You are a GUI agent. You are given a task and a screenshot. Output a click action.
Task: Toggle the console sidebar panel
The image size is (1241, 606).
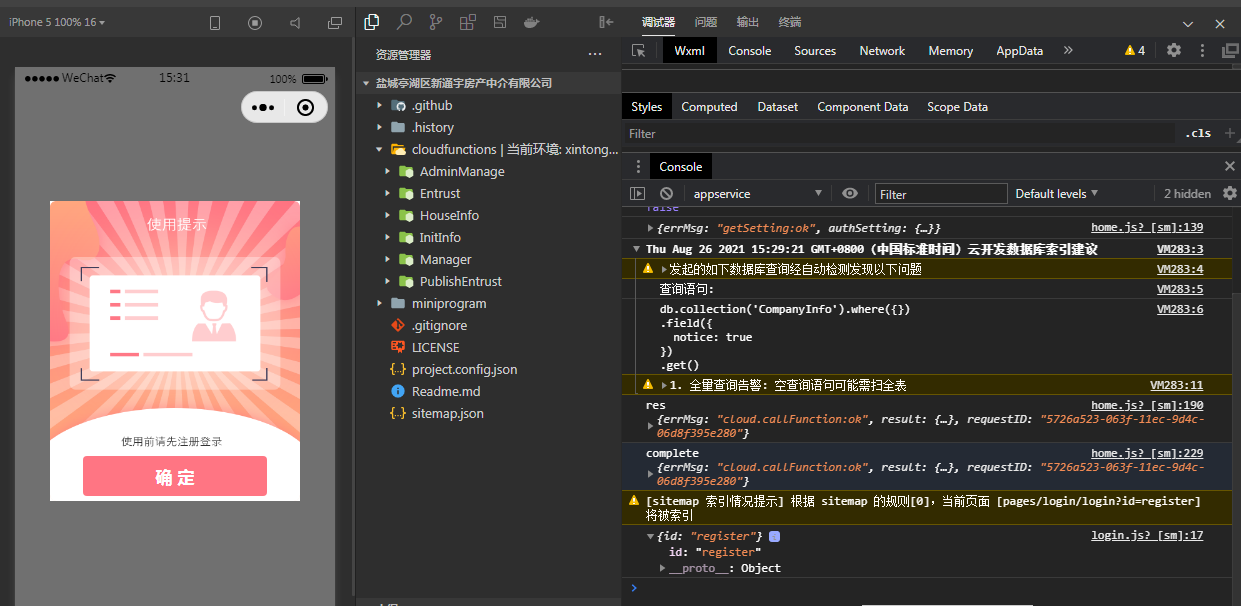[637, 193]
